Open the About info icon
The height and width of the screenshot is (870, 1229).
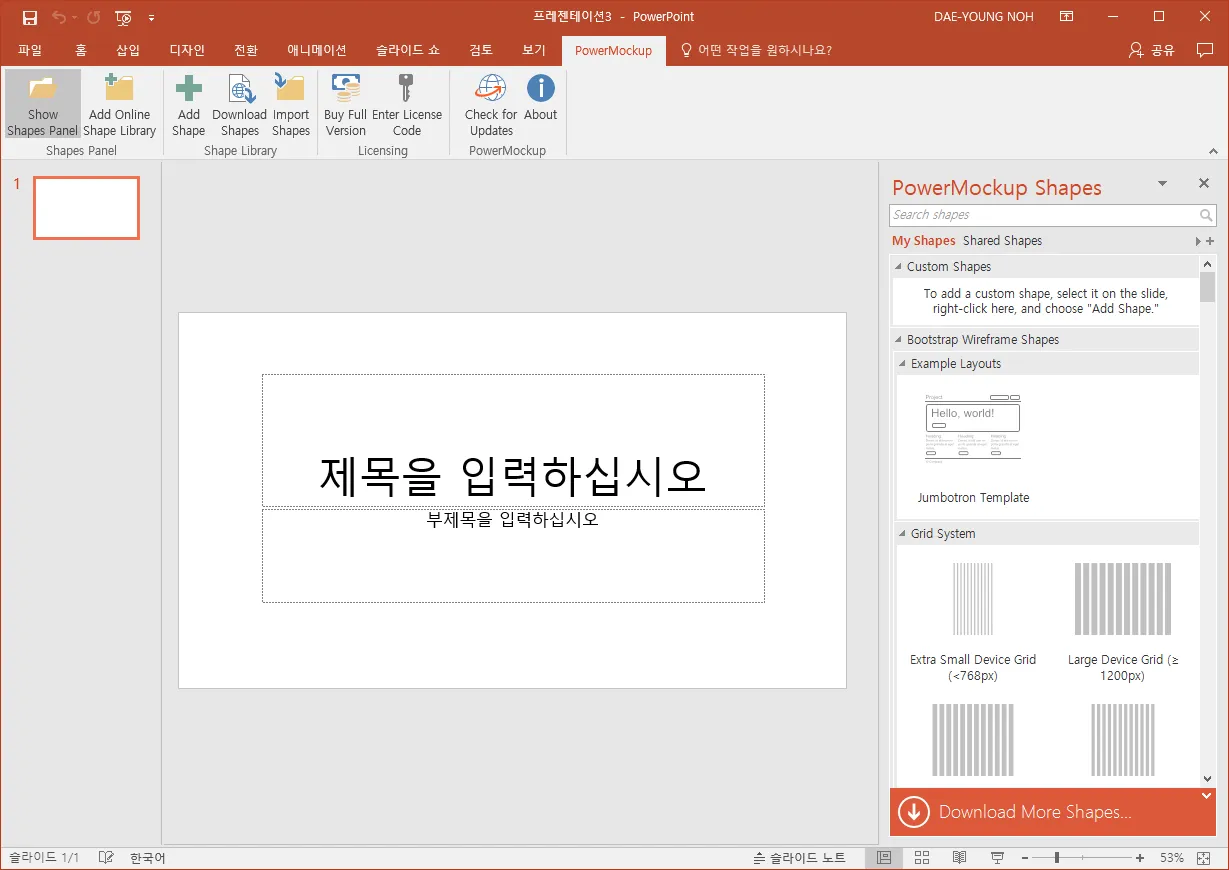[540, 89]
